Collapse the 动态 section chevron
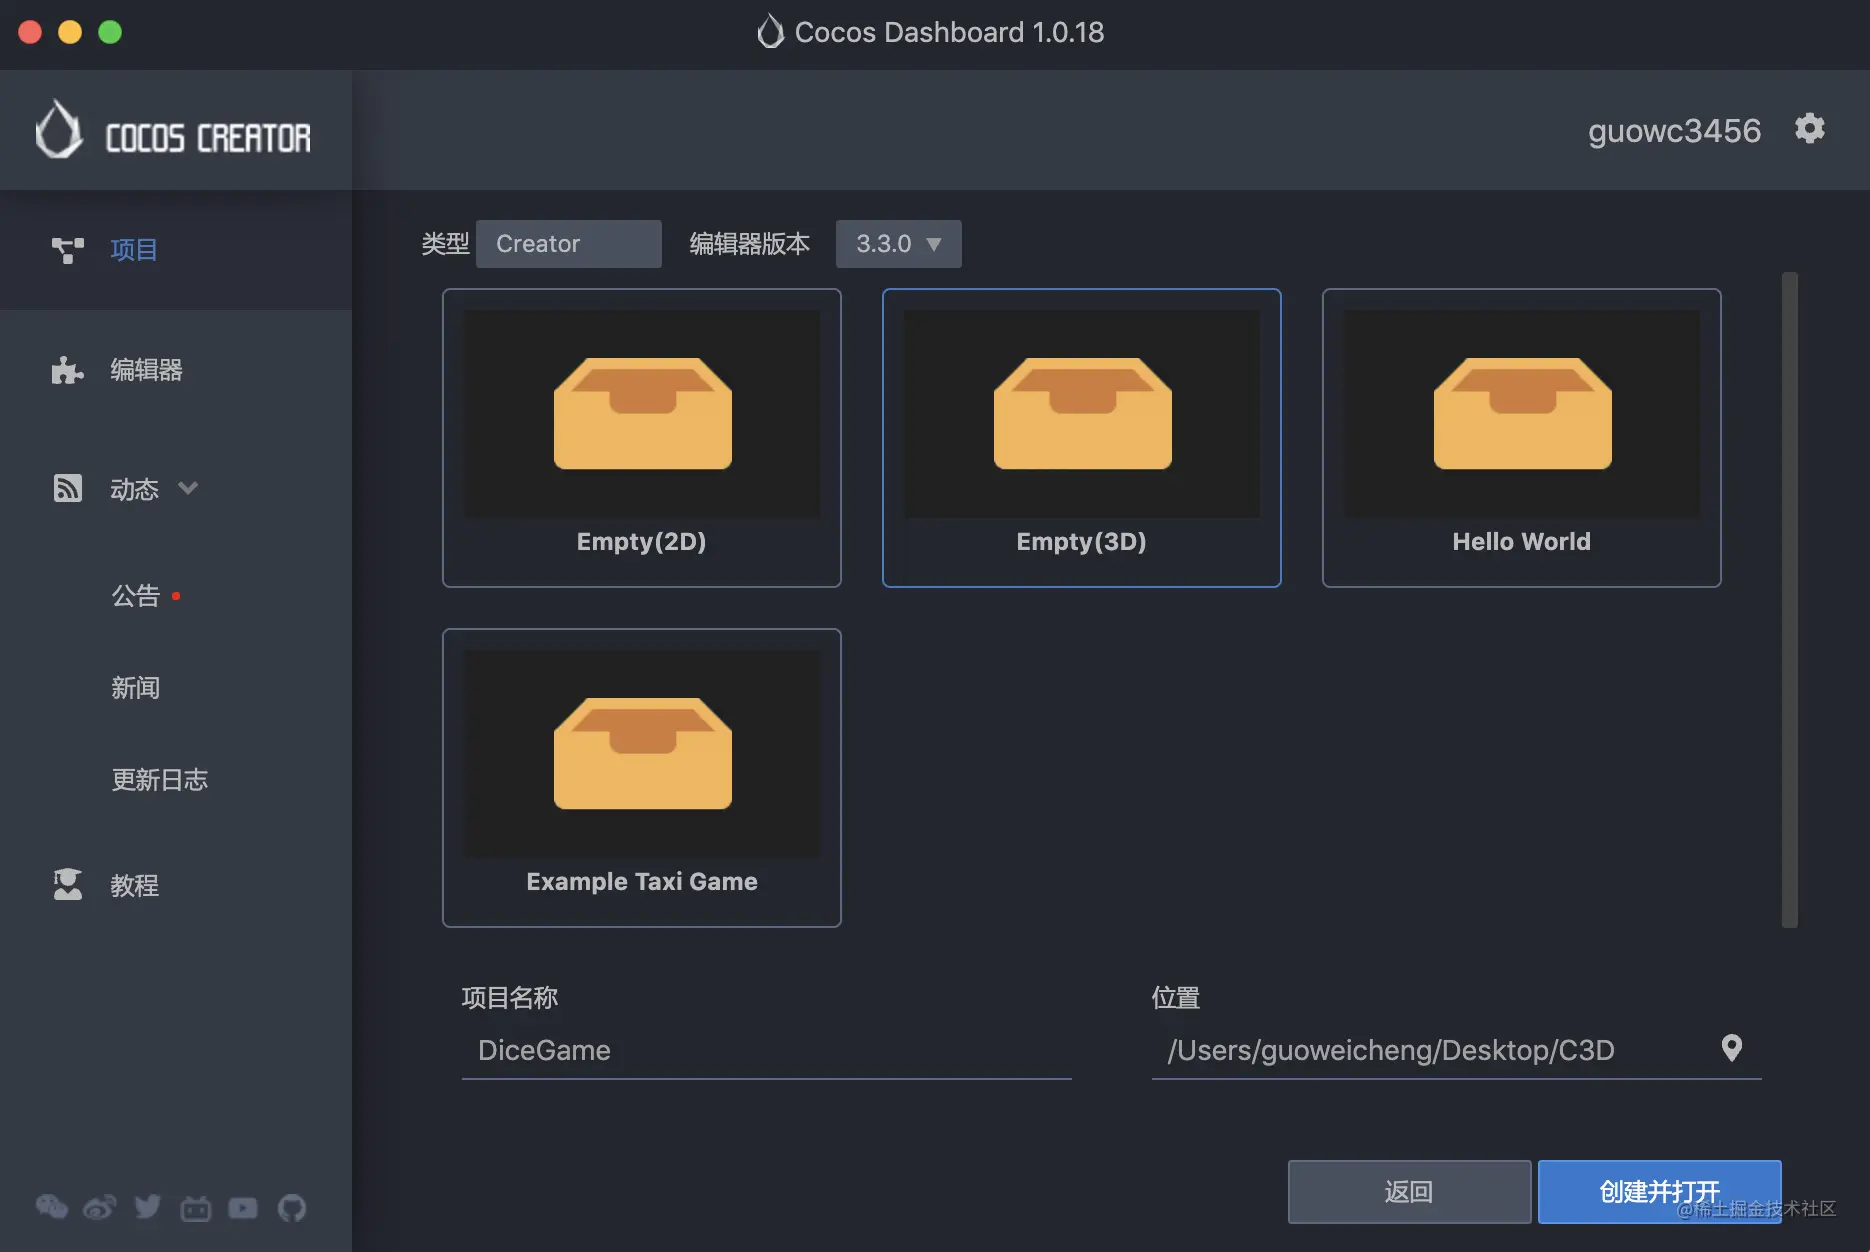 188,488
